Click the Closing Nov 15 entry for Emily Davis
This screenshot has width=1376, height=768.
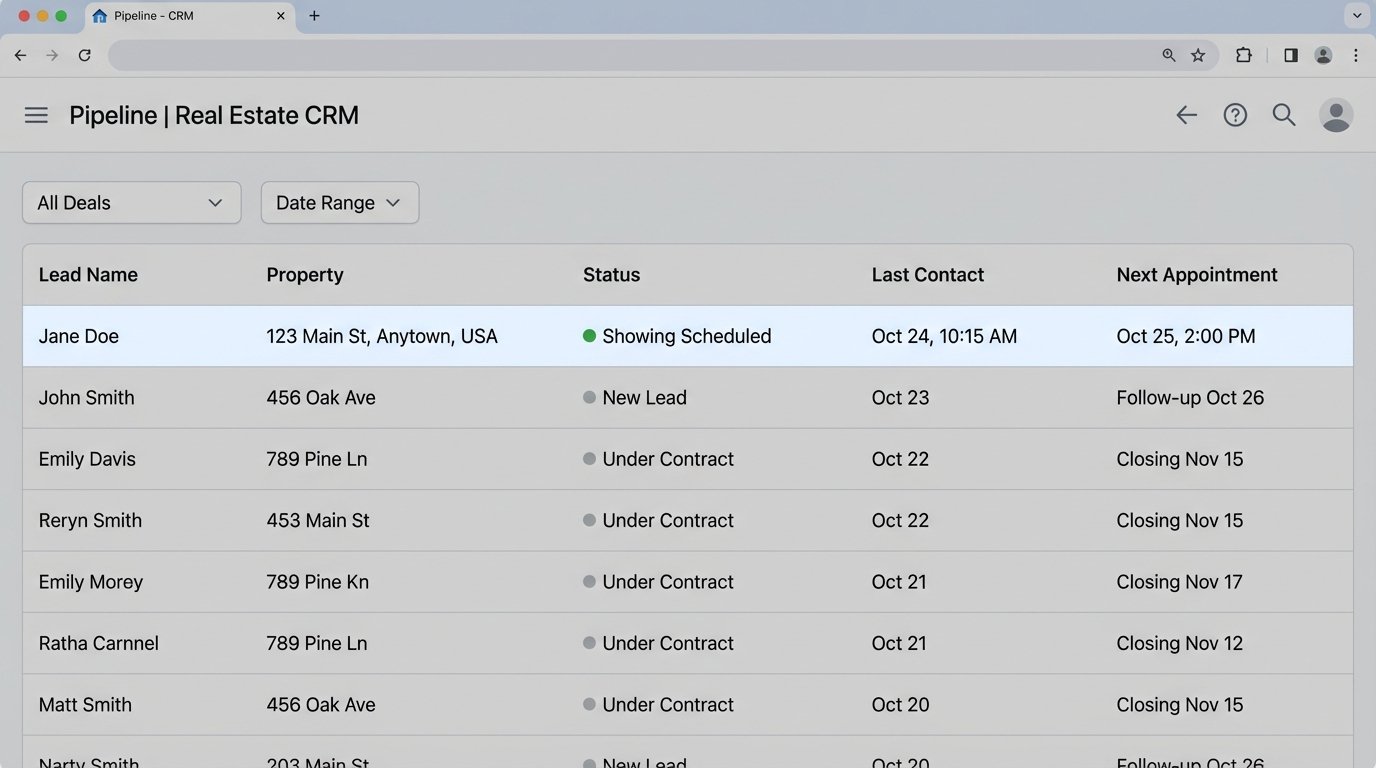click(1180, 459)
